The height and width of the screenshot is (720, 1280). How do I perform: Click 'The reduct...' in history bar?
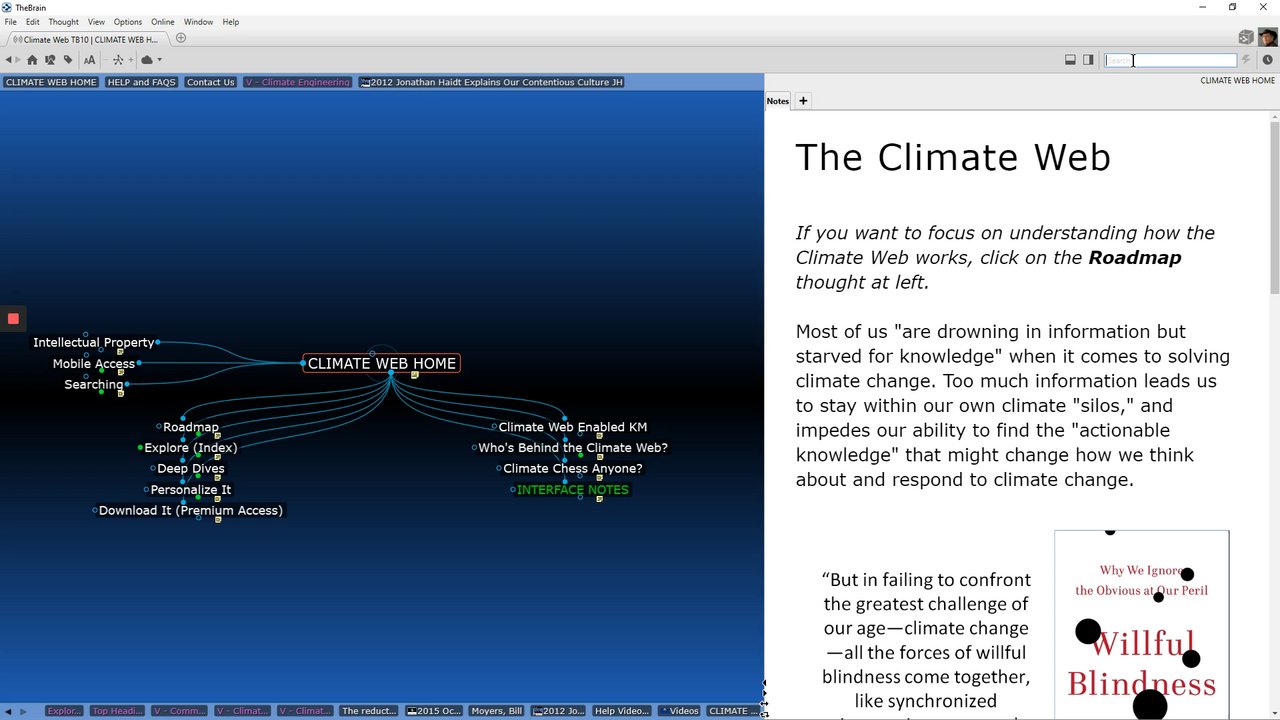[369, 711]
